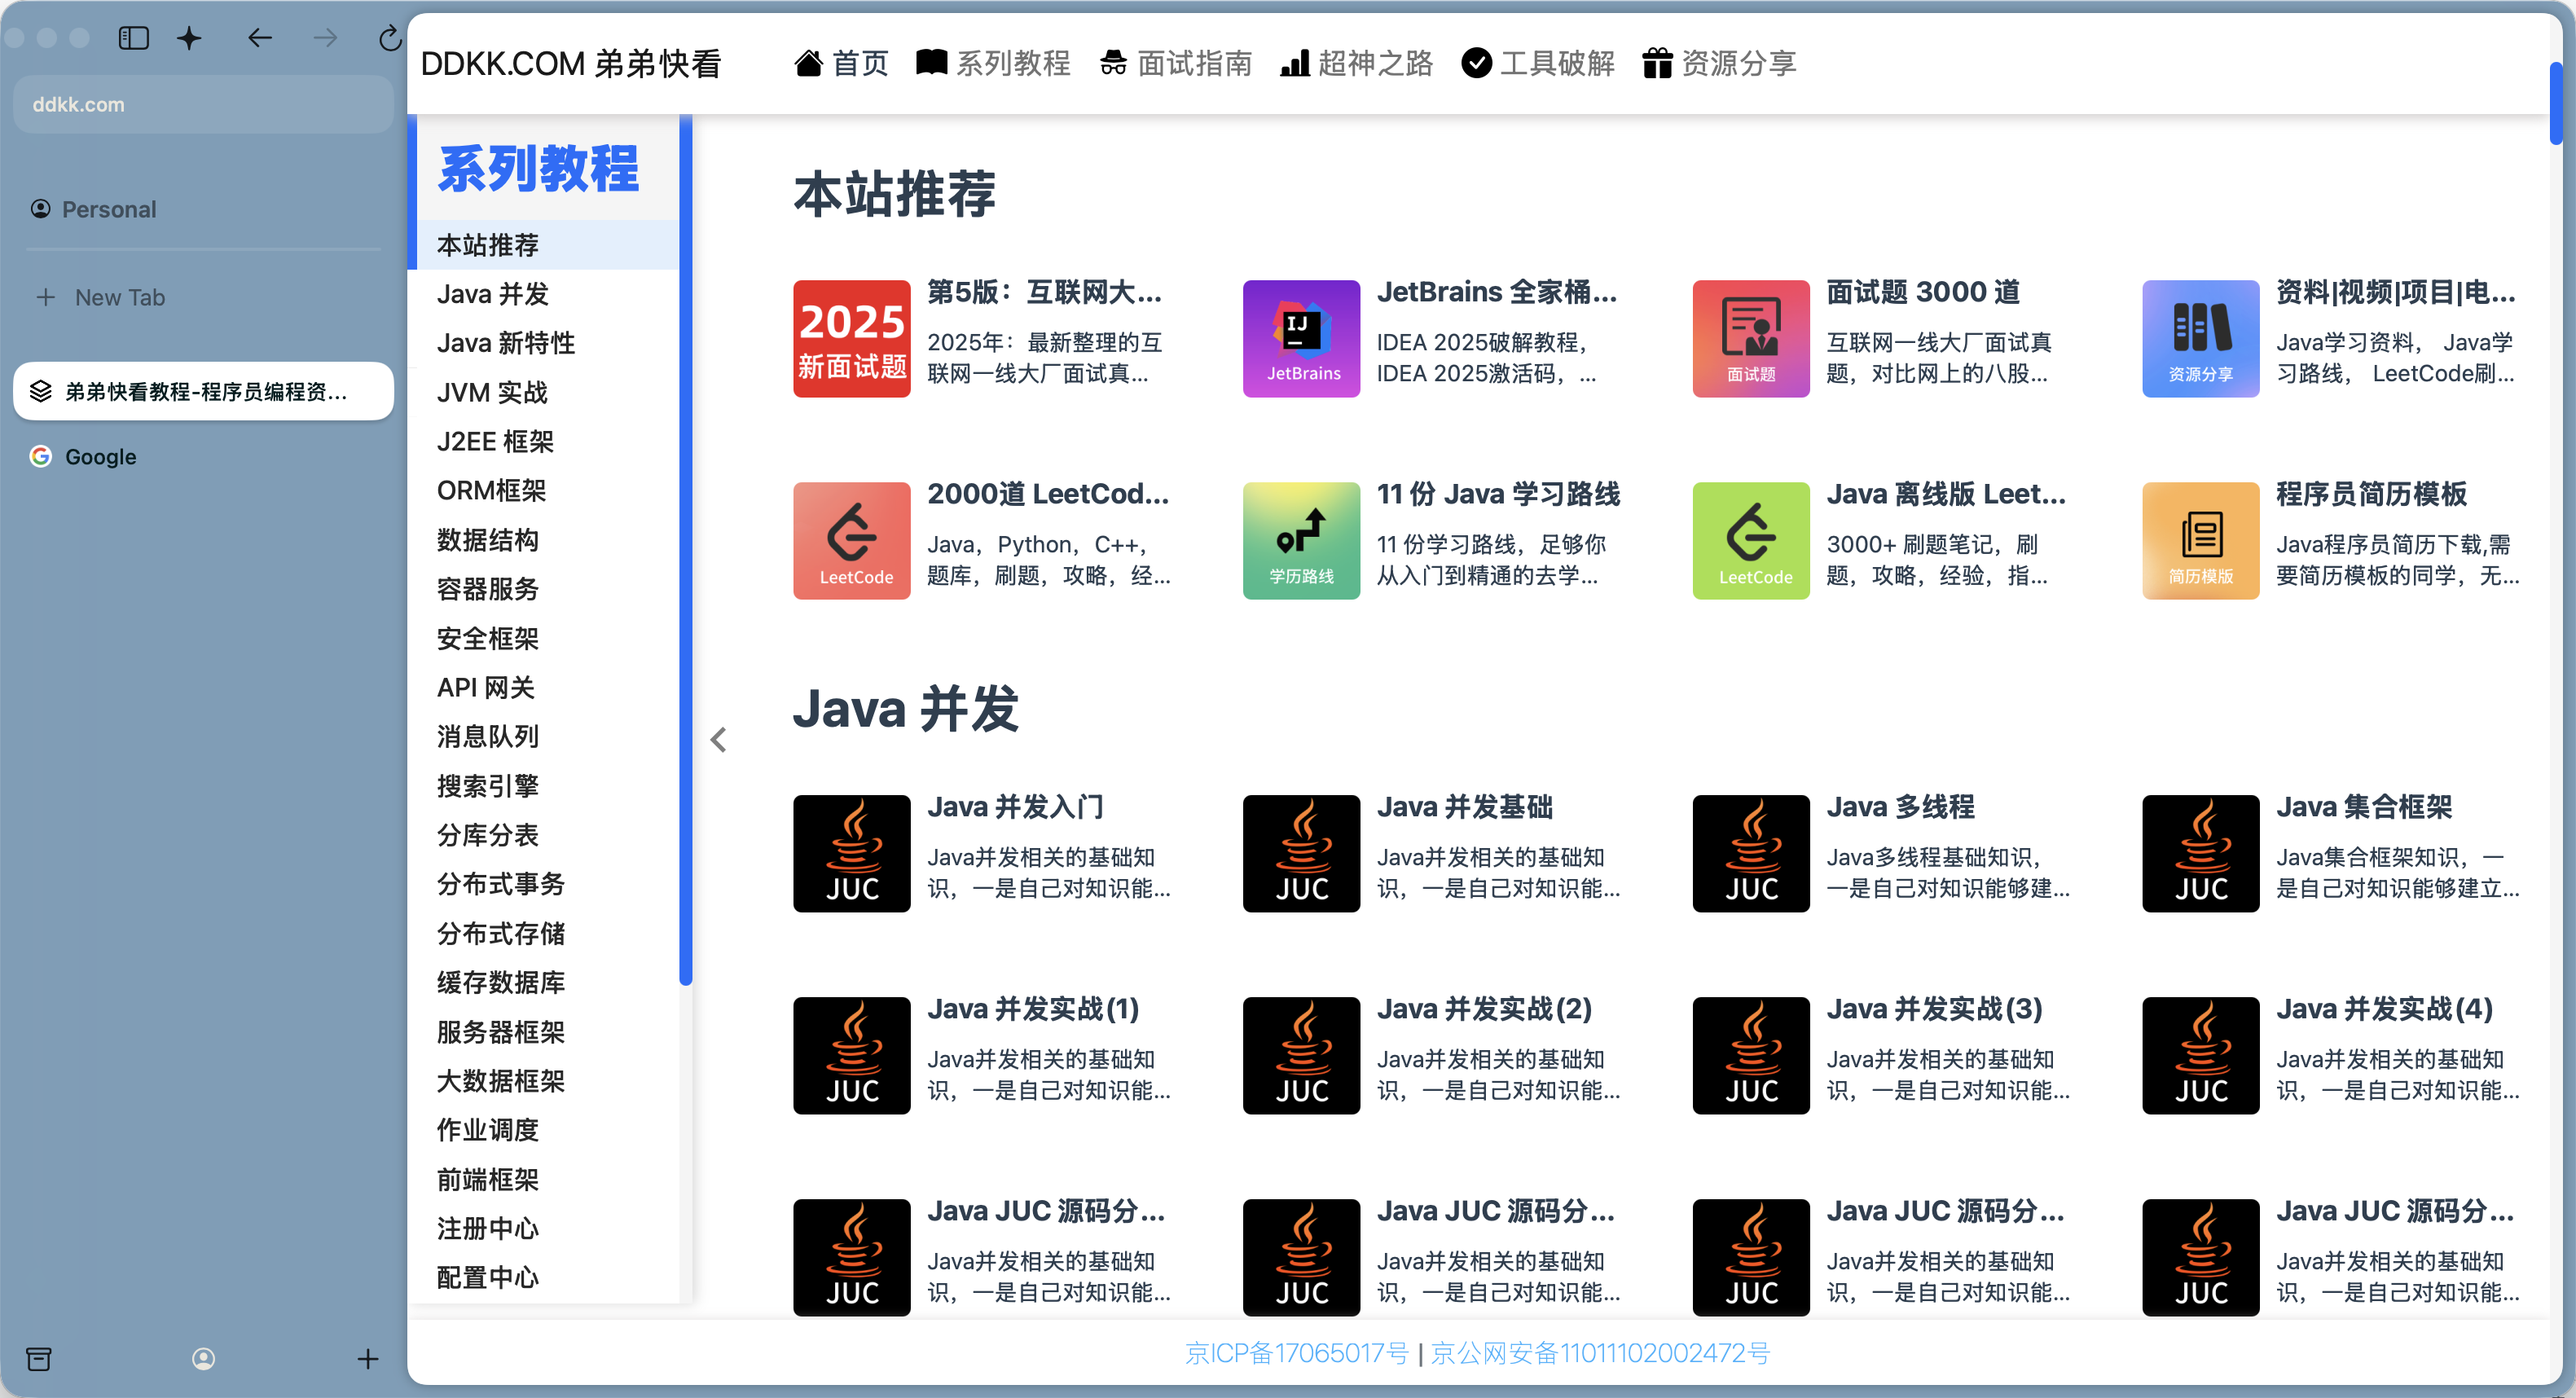Toggle the browser sidebar panel icon
The height and width of the screenshot is (1398, 2576).
click(x=133, y=38)
